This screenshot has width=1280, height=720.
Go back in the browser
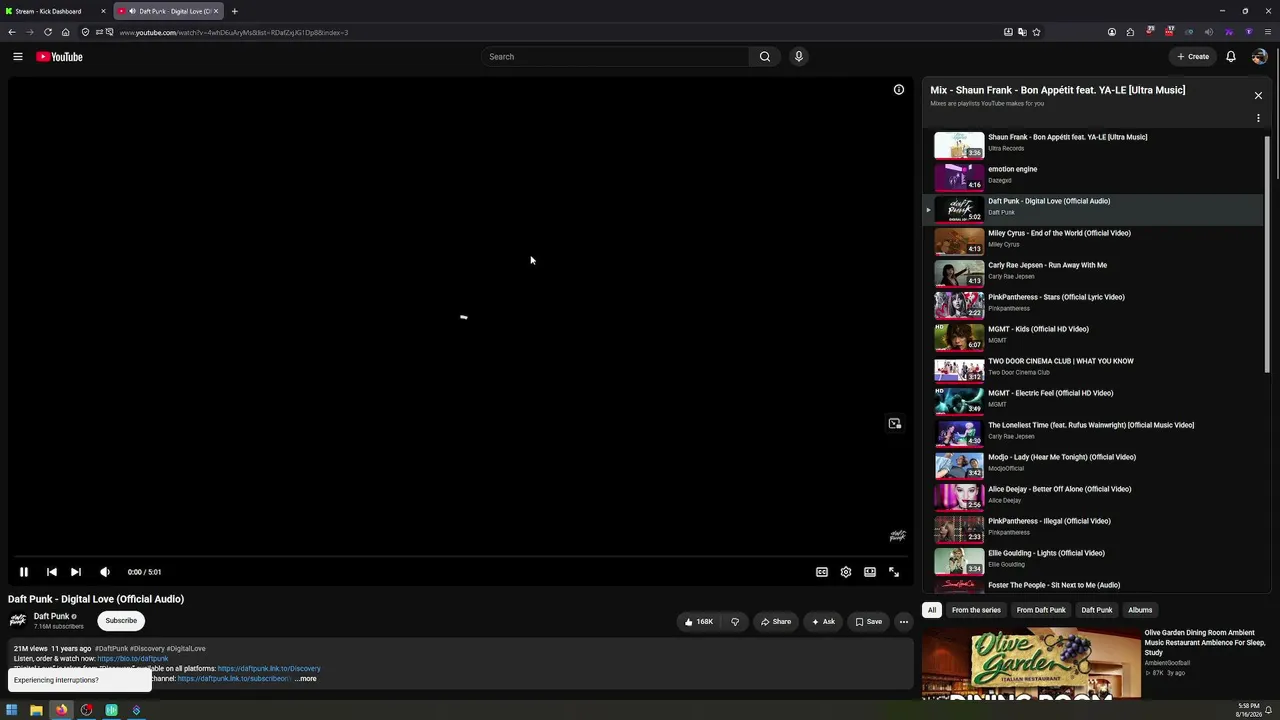tap(12, 32)
